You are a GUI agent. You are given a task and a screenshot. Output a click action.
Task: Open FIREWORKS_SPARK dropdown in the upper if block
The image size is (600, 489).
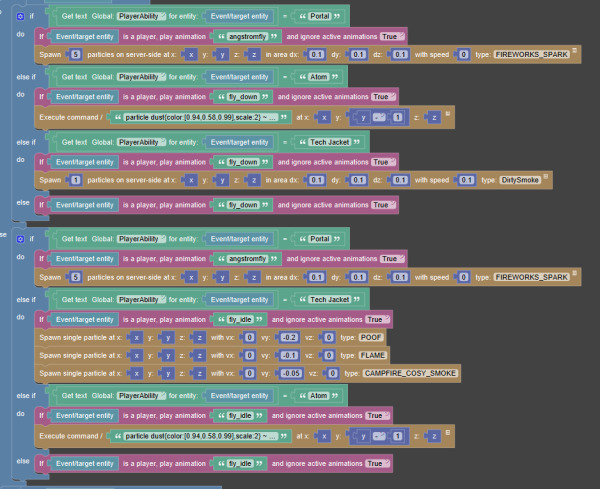[532, 55]
